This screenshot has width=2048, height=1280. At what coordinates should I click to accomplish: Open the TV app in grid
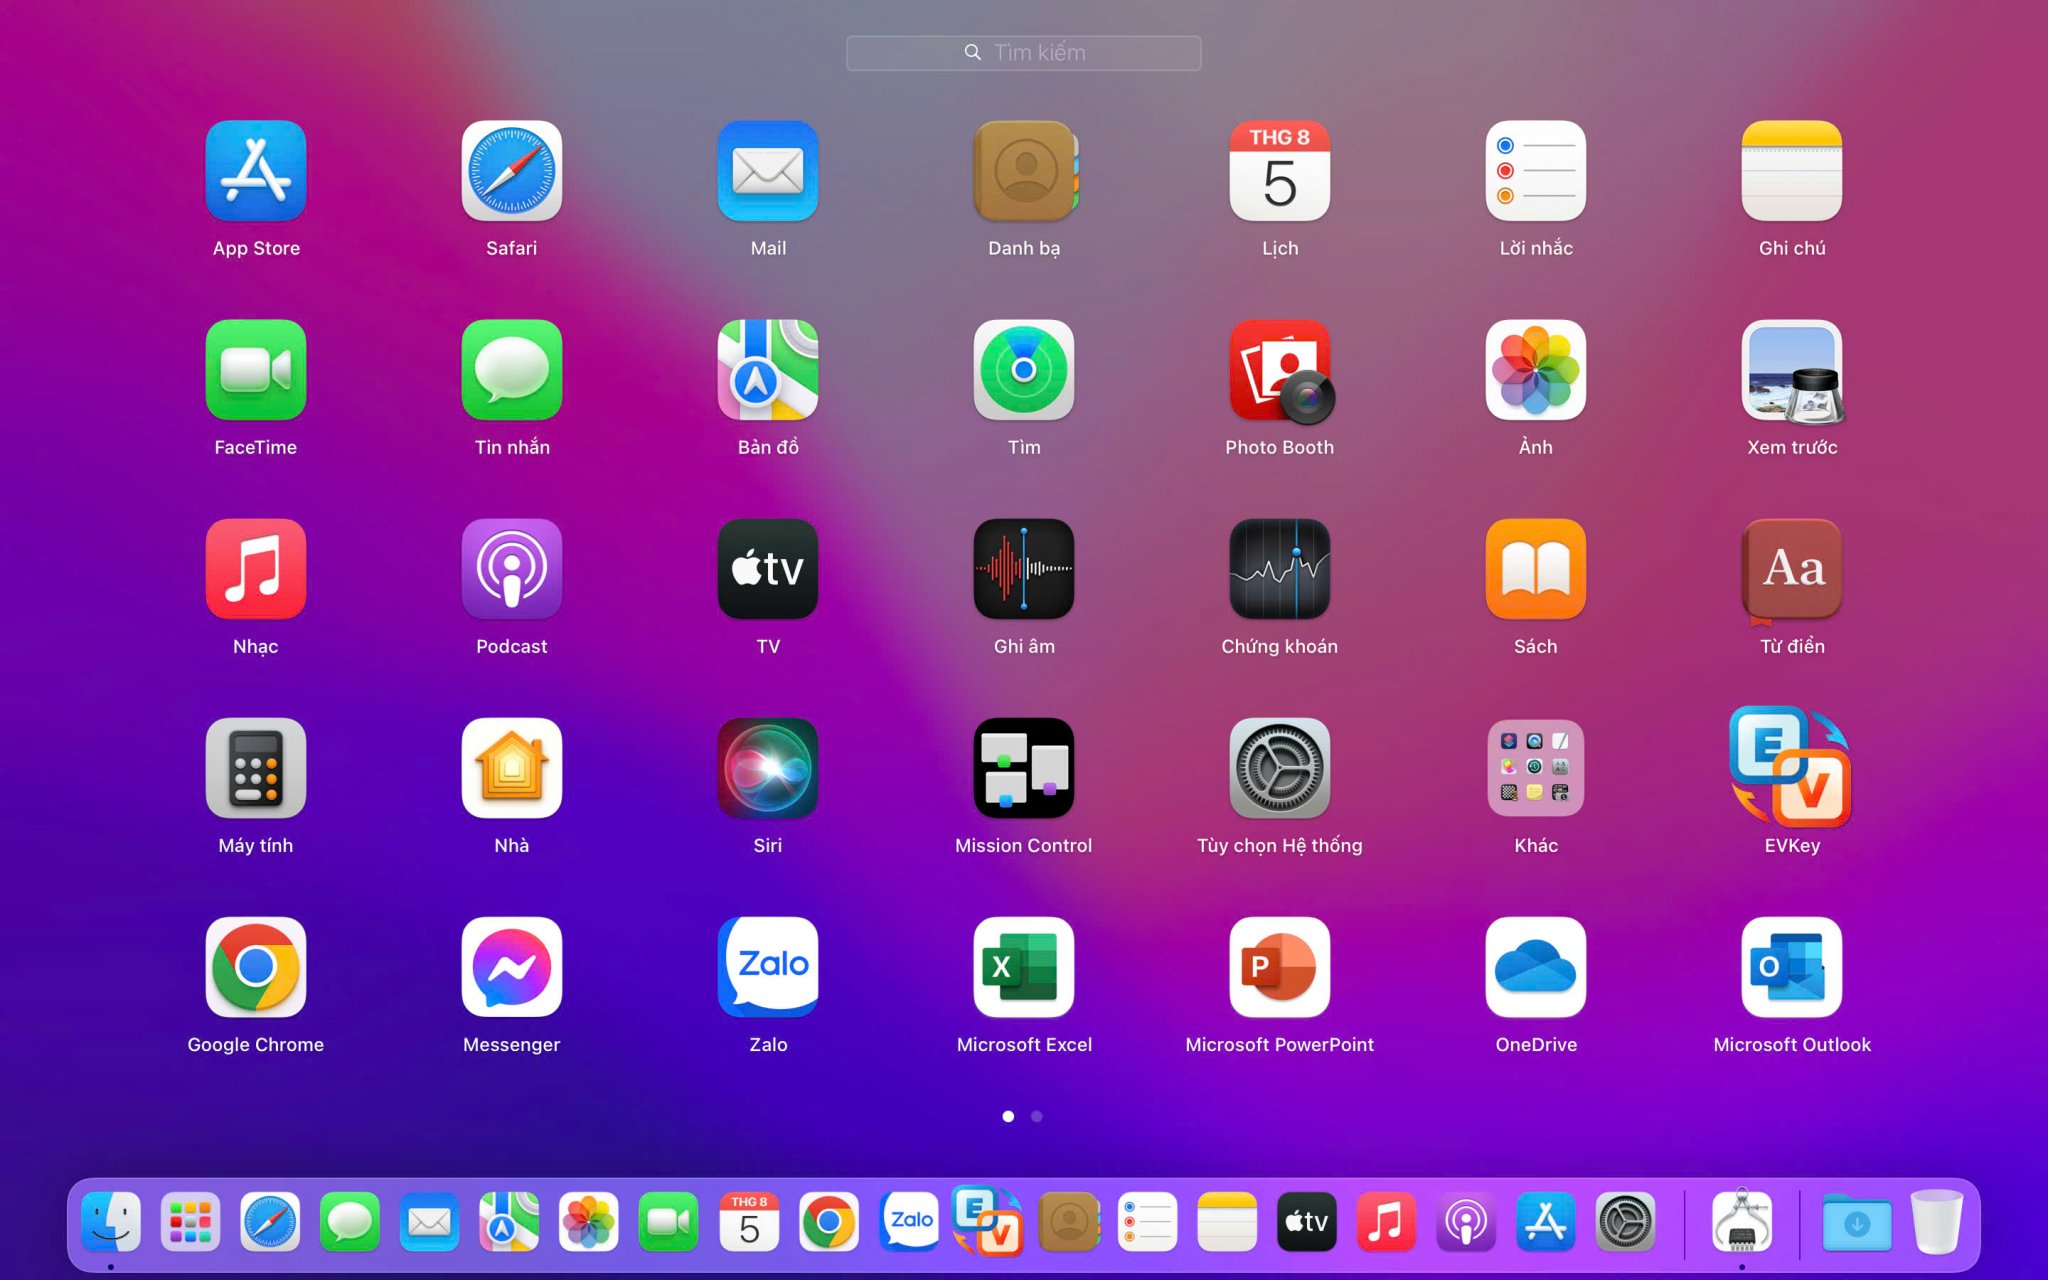click(768, 569)
